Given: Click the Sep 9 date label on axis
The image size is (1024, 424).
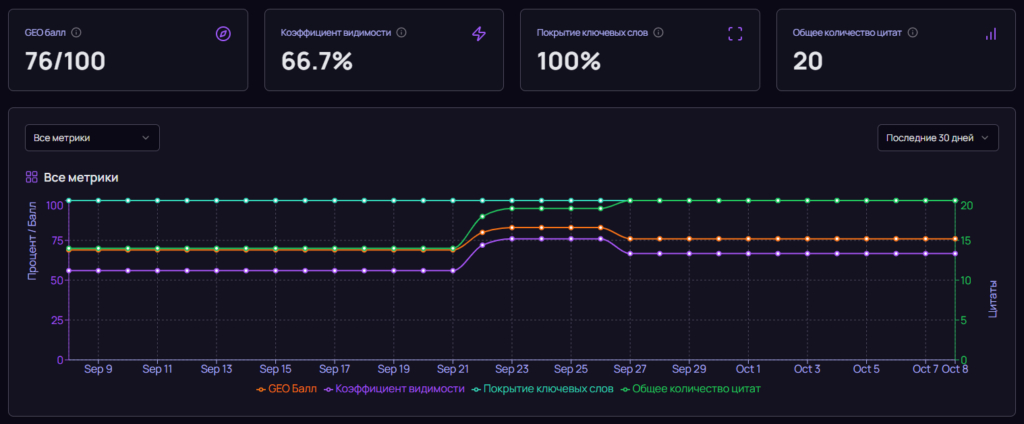Looking at the screenshot, I should click(x=98, y=369).
